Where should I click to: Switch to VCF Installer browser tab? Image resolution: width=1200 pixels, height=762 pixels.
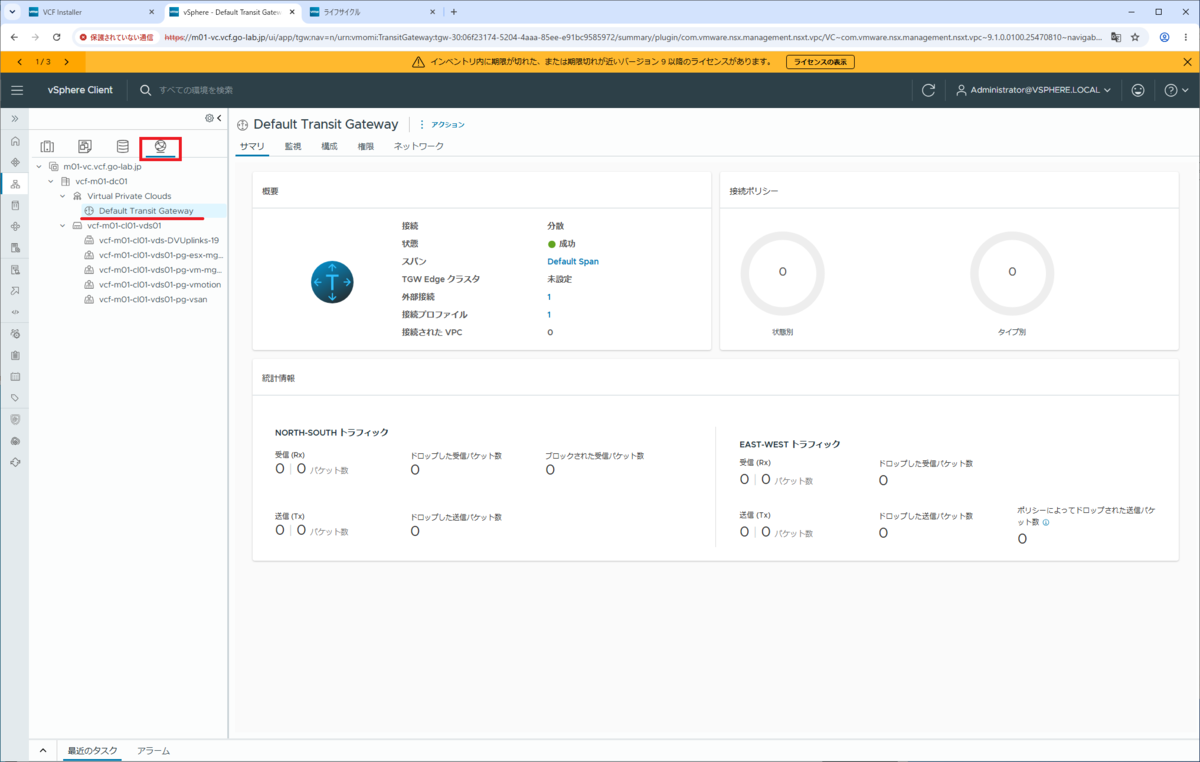[90, 12]
